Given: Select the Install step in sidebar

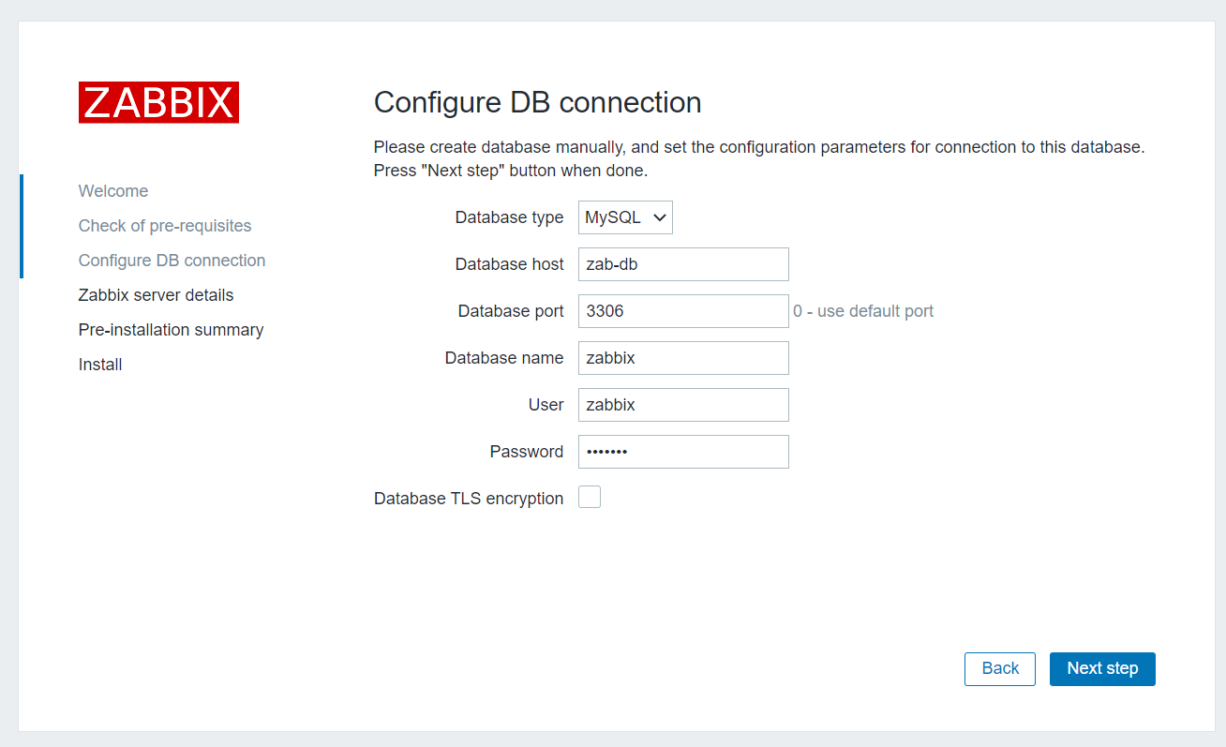Looking at the screenshot, I should click(x=99, y=364).
